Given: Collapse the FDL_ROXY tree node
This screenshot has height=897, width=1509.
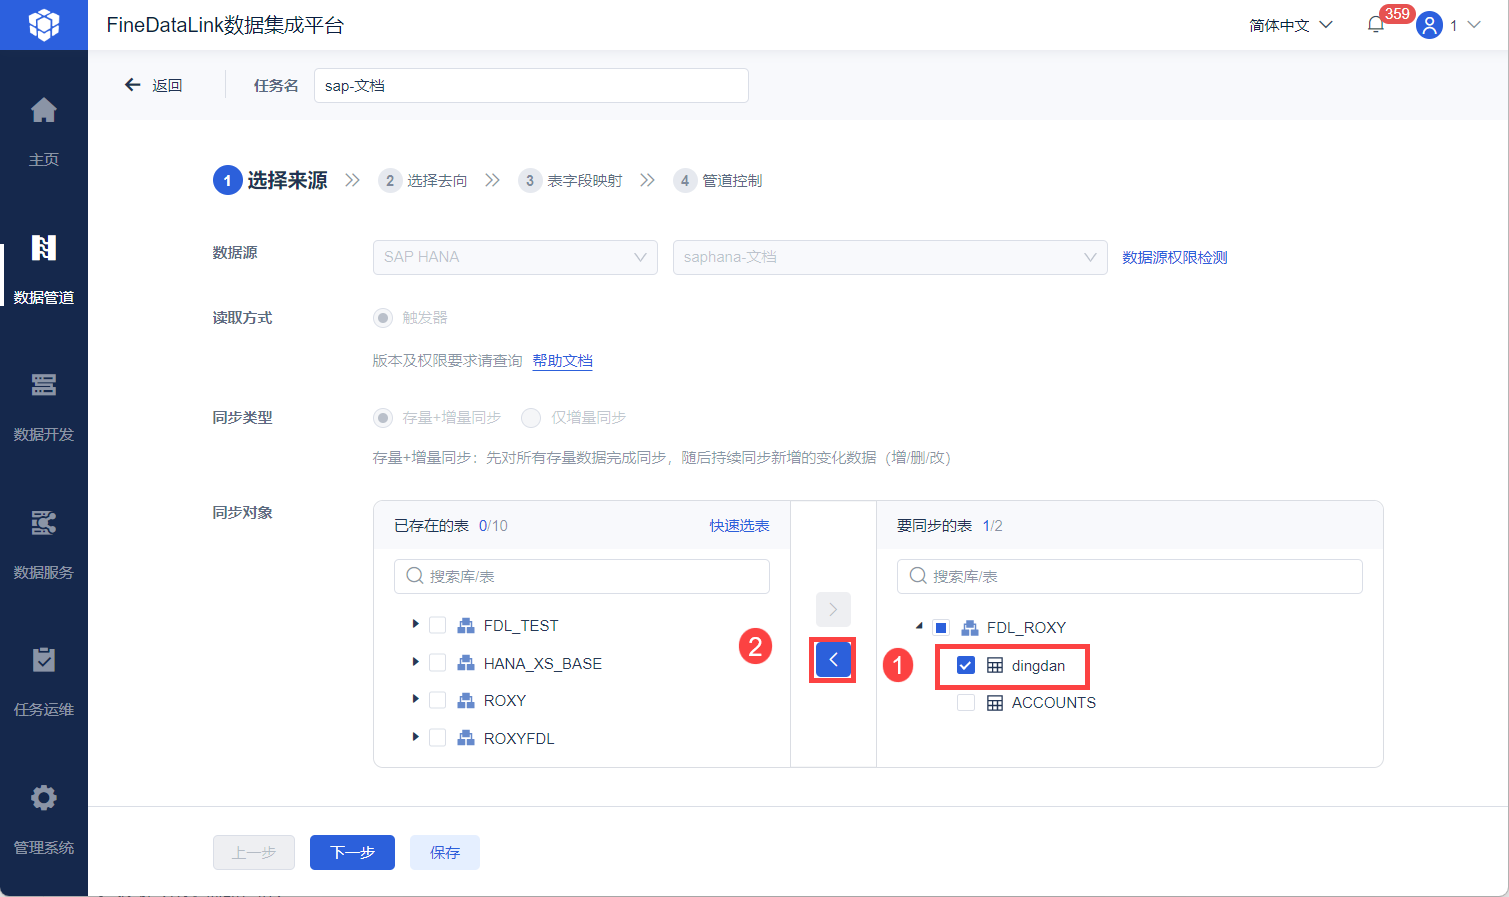Looking at the screenshot, I should point(919,626).
